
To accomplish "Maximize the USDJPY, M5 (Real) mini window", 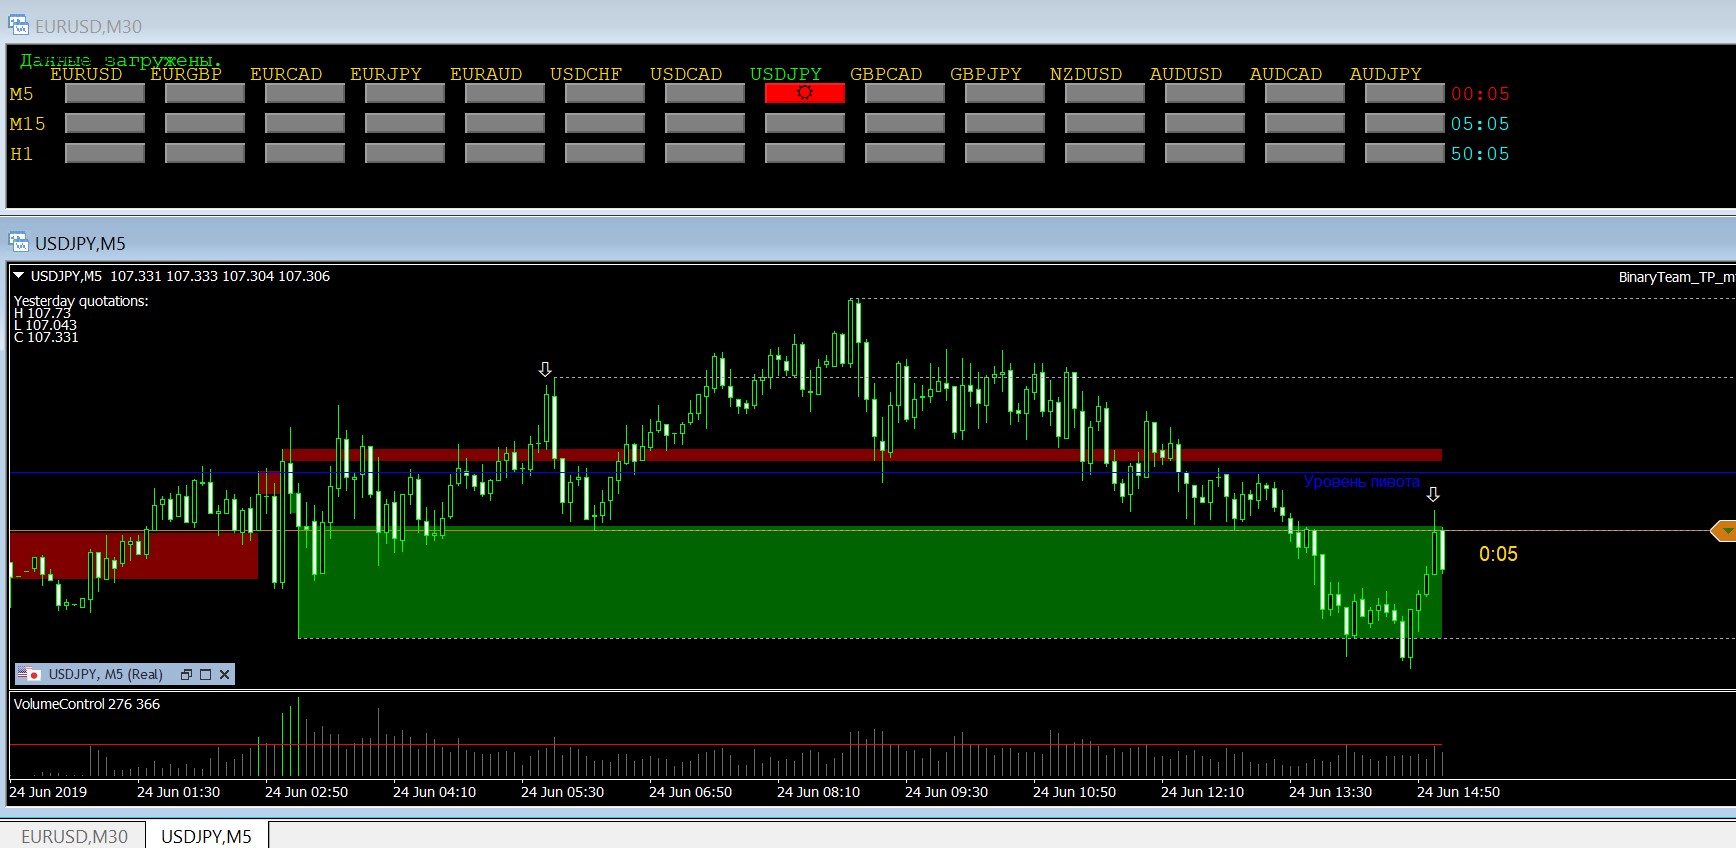I will click(x=206, y=675).
